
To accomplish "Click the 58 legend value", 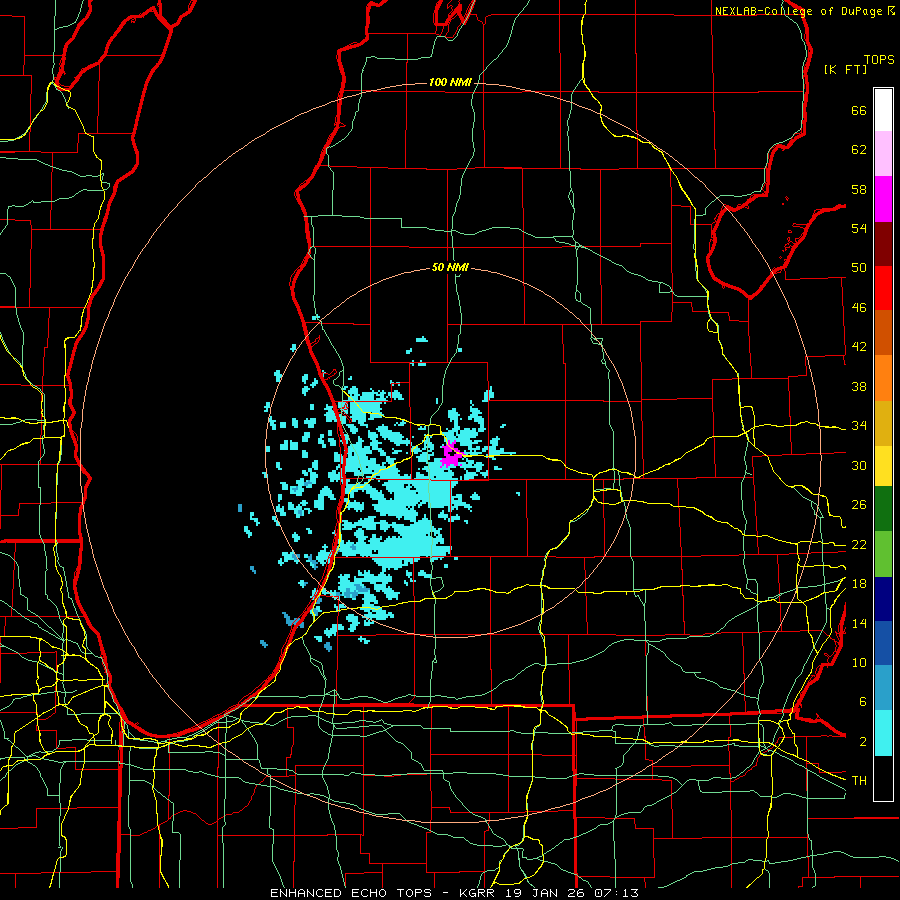I will click(x=859, y=189).
